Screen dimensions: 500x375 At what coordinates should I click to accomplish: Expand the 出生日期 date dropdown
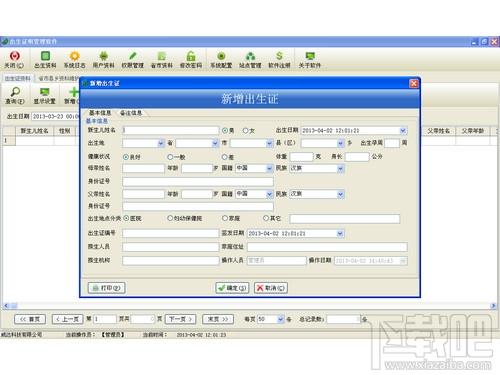(403, 130)
